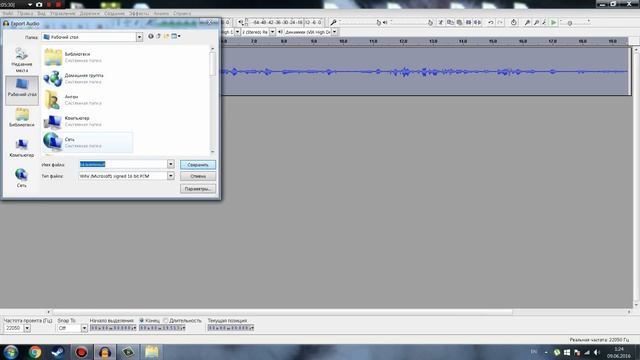Image resolution: width=640 pixels, height=360 pixels.
Task: Open the view menu icon in Export dialog
Action: (176, 36)
